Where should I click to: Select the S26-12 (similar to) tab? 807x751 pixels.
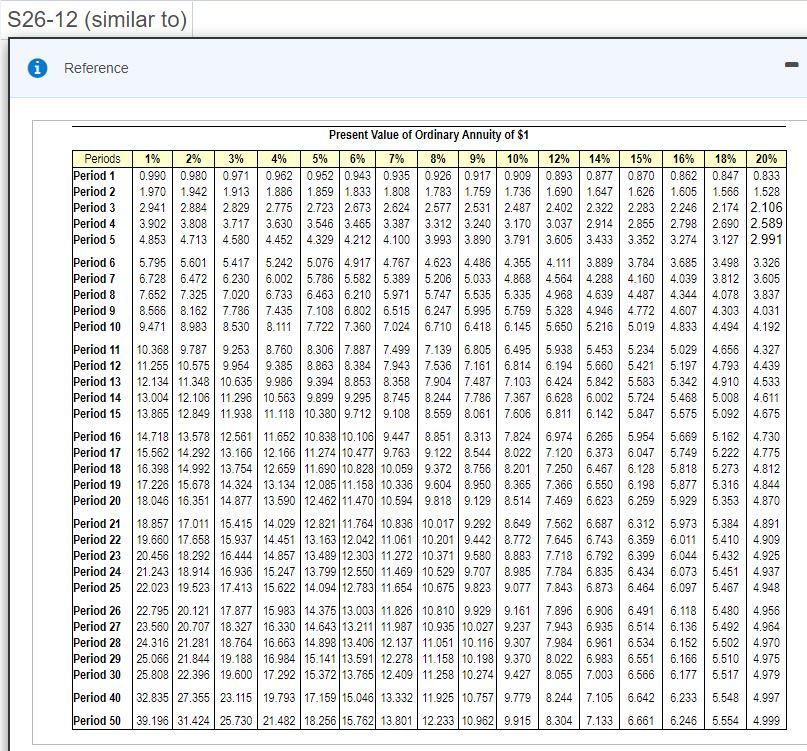pyautogui.click(x=100, y=17)
